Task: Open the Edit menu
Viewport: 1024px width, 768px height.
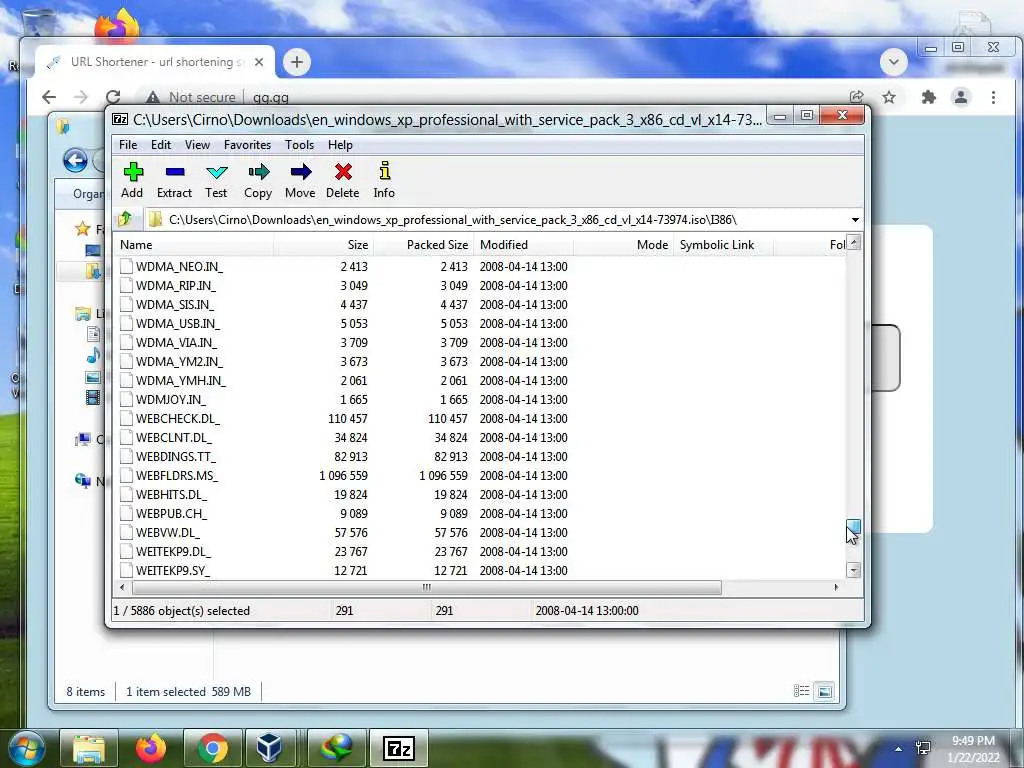Action: pyautogui.click(x=161, y=145)
